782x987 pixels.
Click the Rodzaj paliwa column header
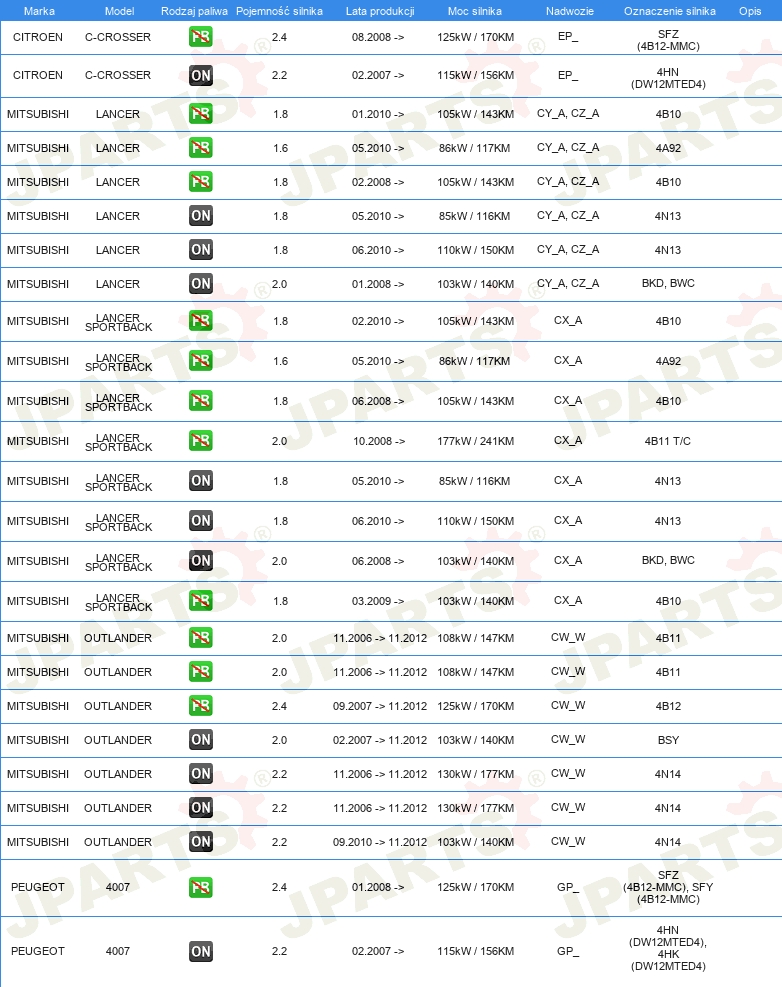(x=194, y=11)
